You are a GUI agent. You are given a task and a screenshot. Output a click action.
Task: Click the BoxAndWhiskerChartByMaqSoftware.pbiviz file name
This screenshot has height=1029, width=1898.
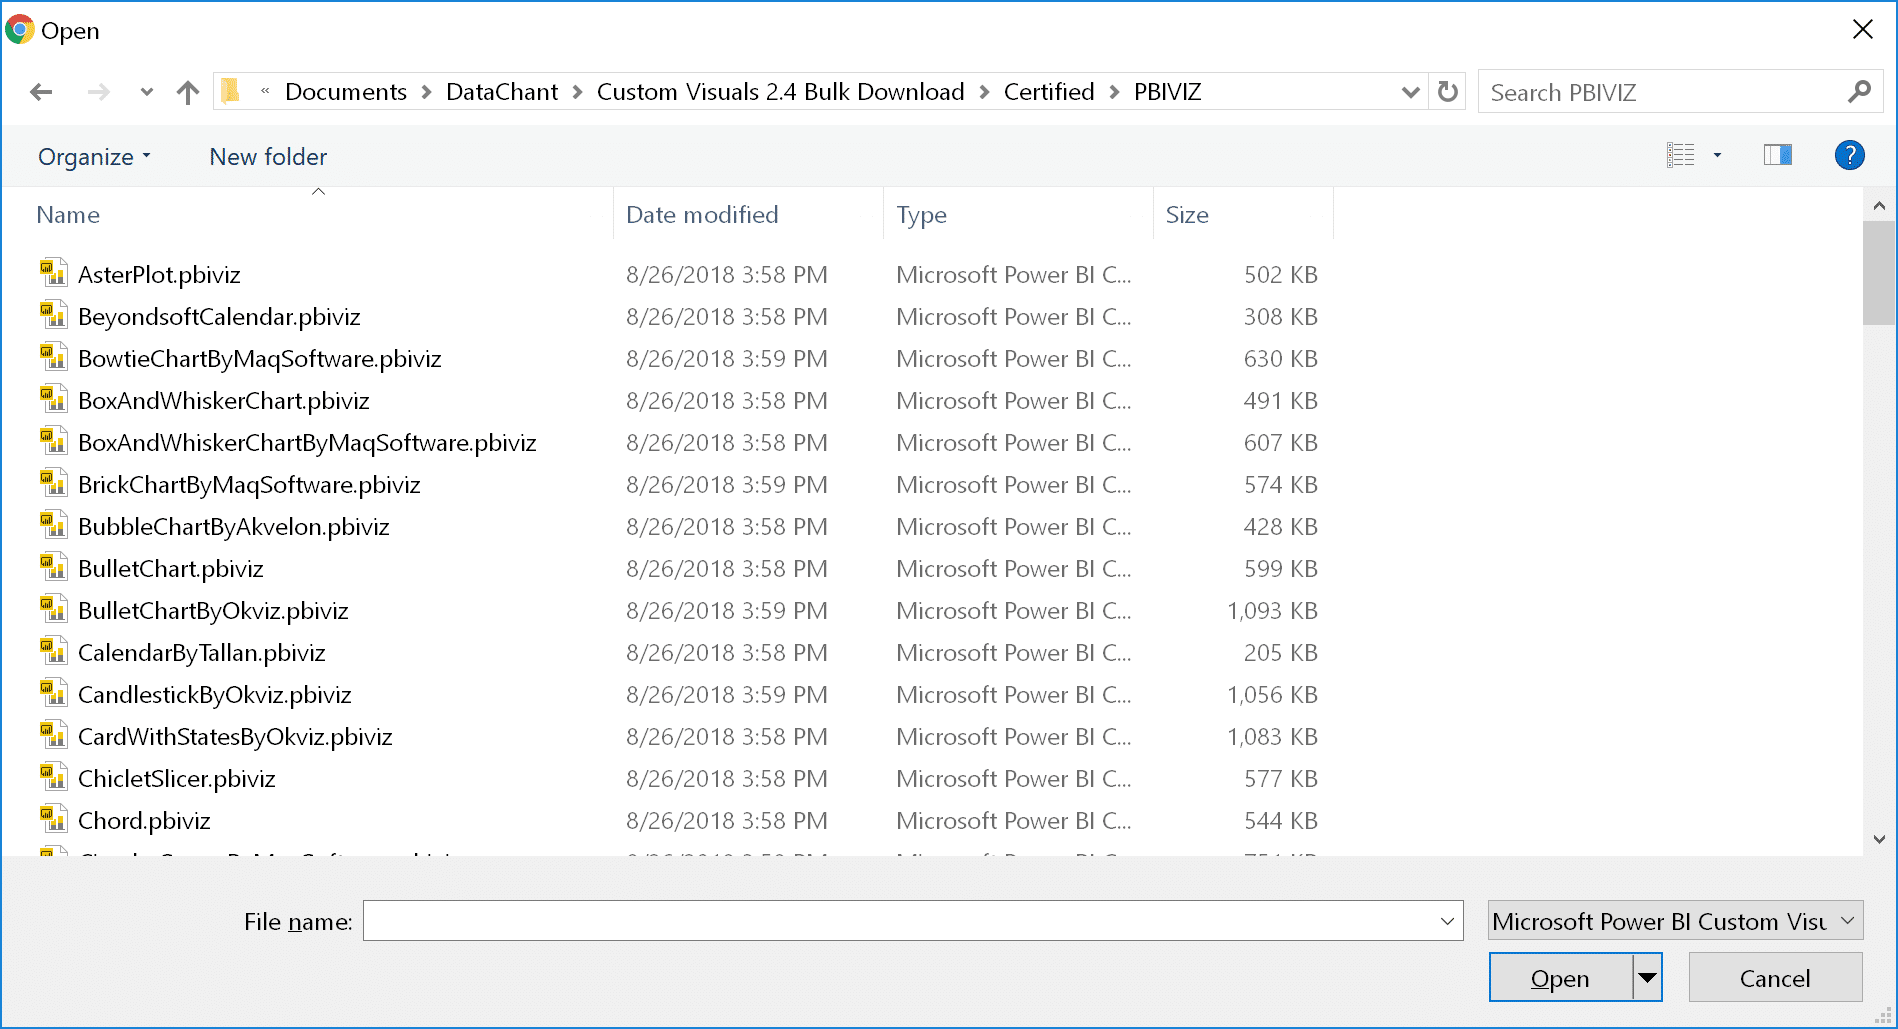(307, 443)
